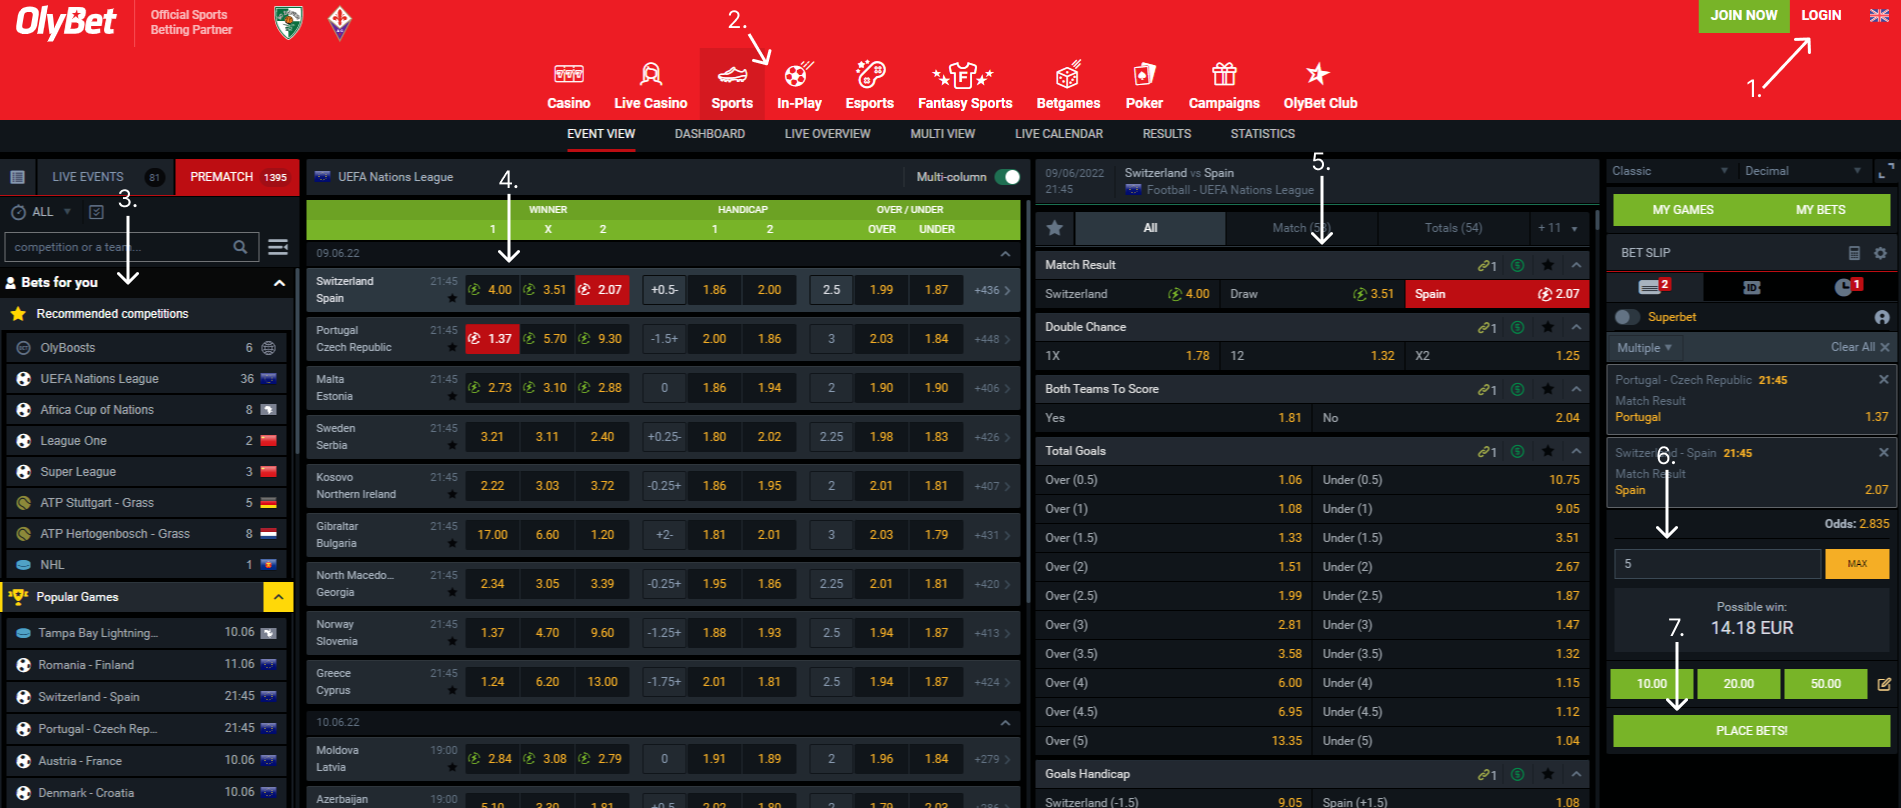Image resolution: width=1901 pixels, height=808 pixels.
Task: Collapse the Popular Games section
Action: [x=278, y=597]
